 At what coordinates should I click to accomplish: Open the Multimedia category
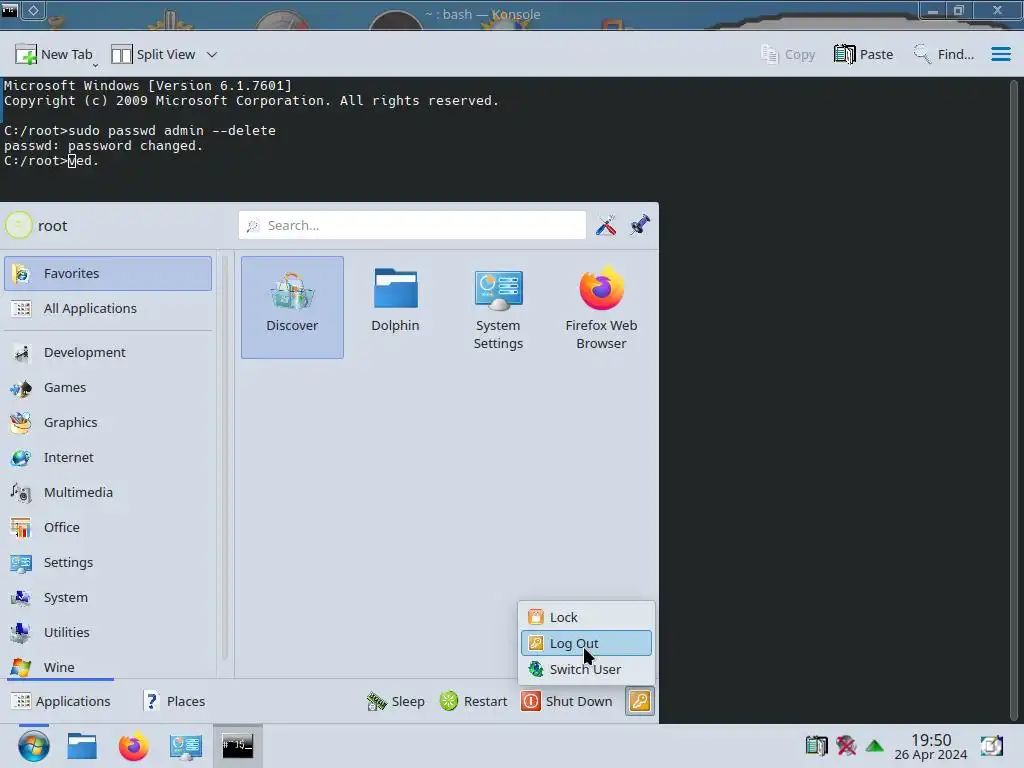pyautogui.click(x=108, y=492)
